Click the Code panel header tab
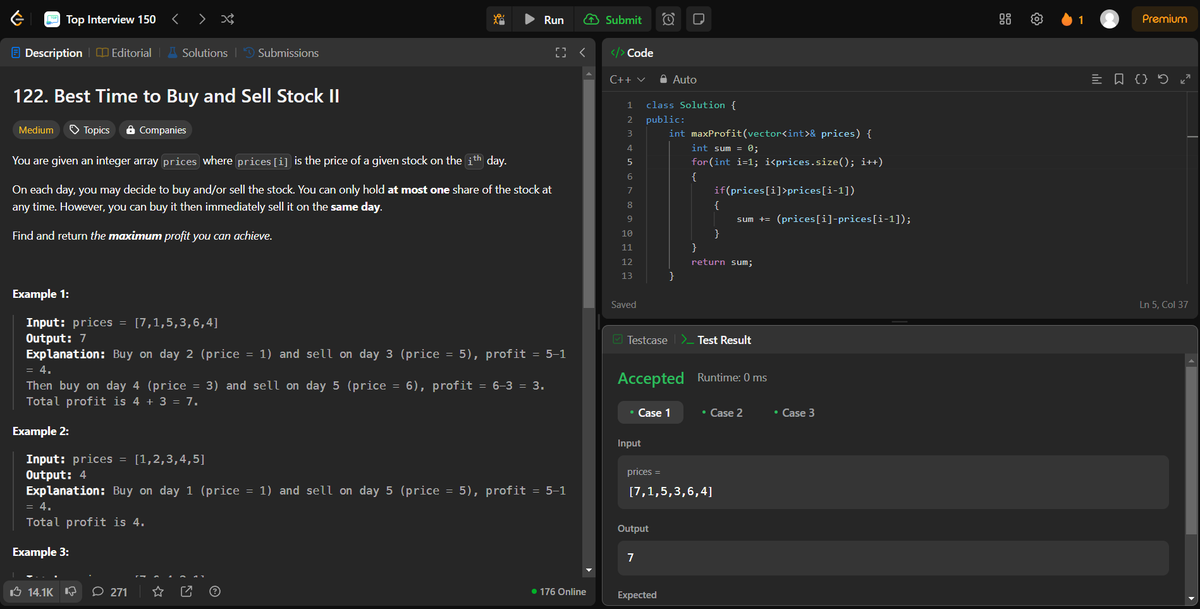This screenshot has width=1200, height=609. (x=632, y=53)
